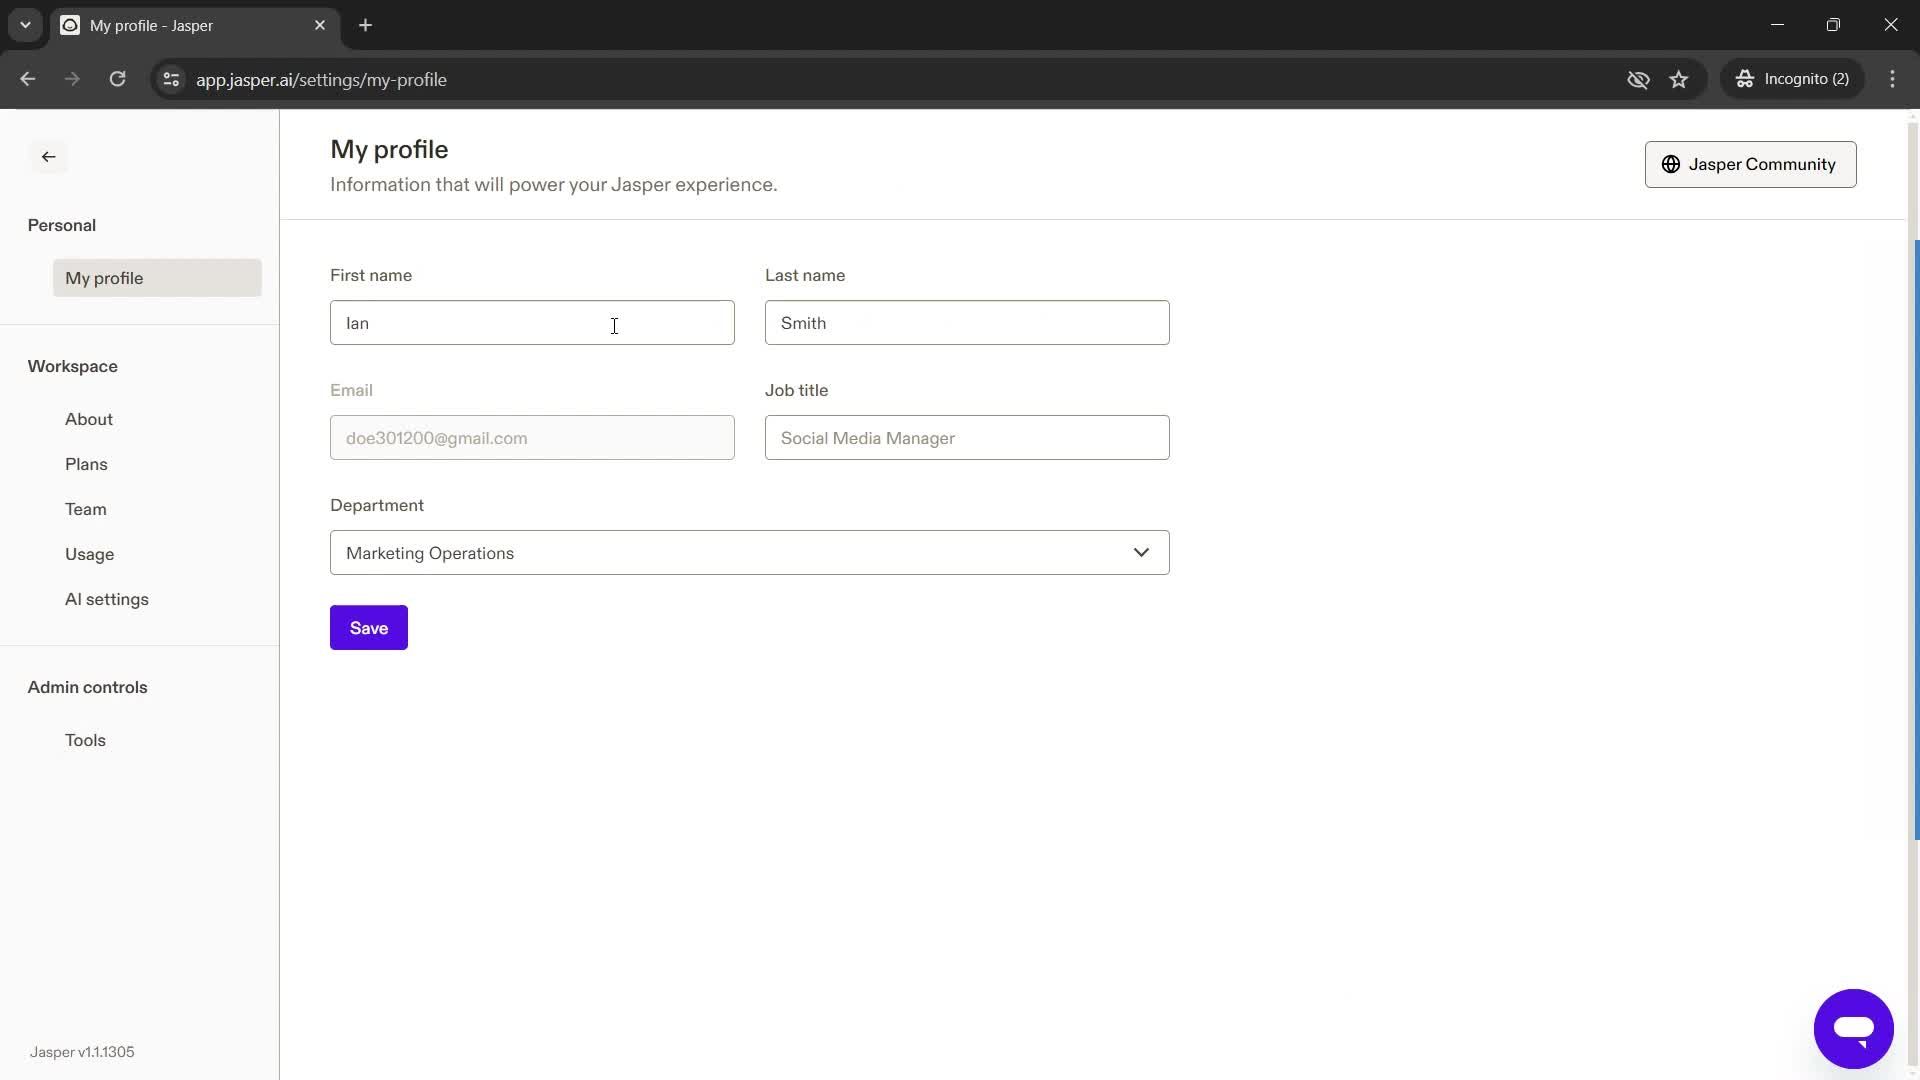Click the Tools admin controls item
The image size is (1920, 1080).
point(84,740)
